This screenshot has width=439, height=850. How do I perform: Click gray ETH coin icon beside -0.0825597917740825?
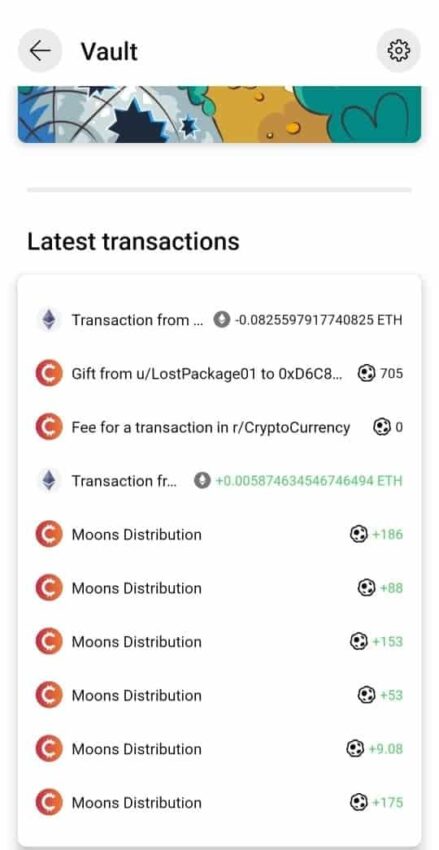(221, 320)
